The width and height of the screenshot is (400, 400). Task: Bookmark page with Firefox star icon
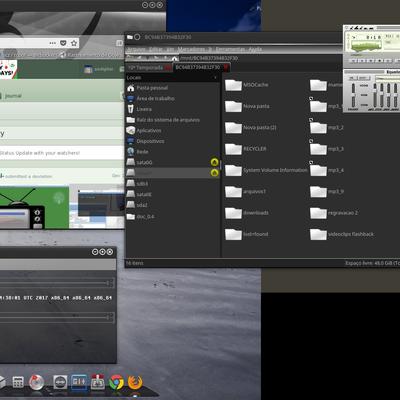(74, 43)
